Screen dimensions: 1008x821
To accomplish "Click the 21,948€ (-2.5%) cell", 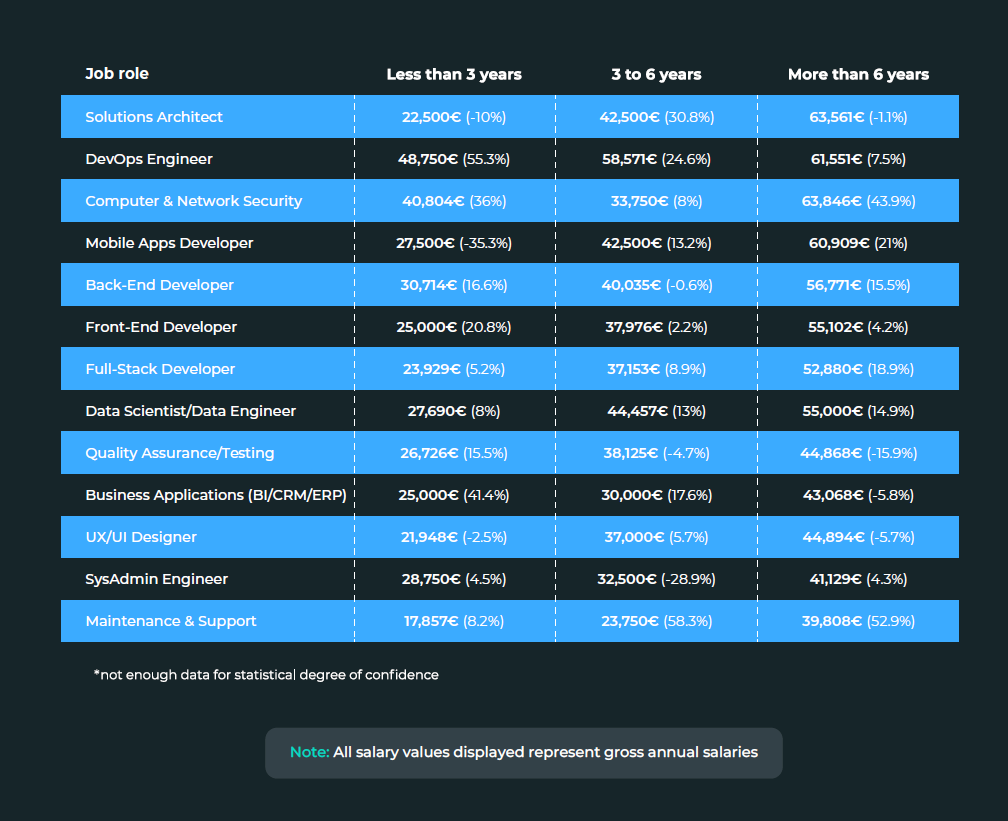I will (454, 537).
